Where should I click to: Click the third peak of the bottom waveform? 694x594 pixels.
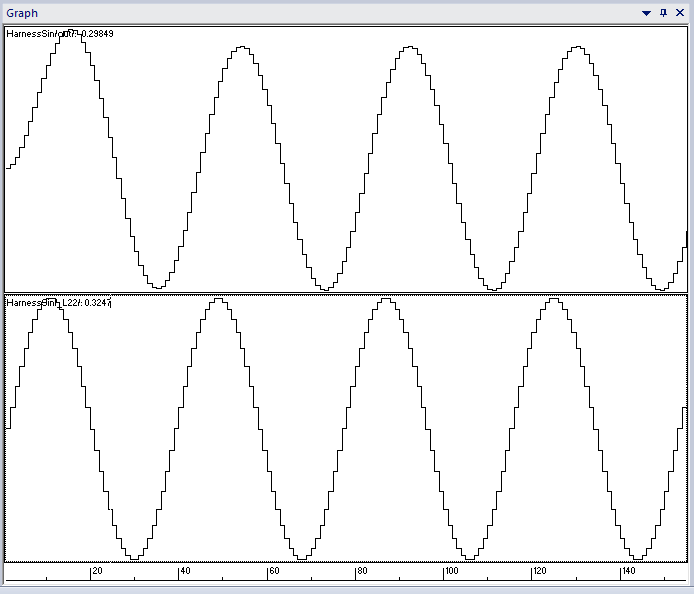pos(385,300)
